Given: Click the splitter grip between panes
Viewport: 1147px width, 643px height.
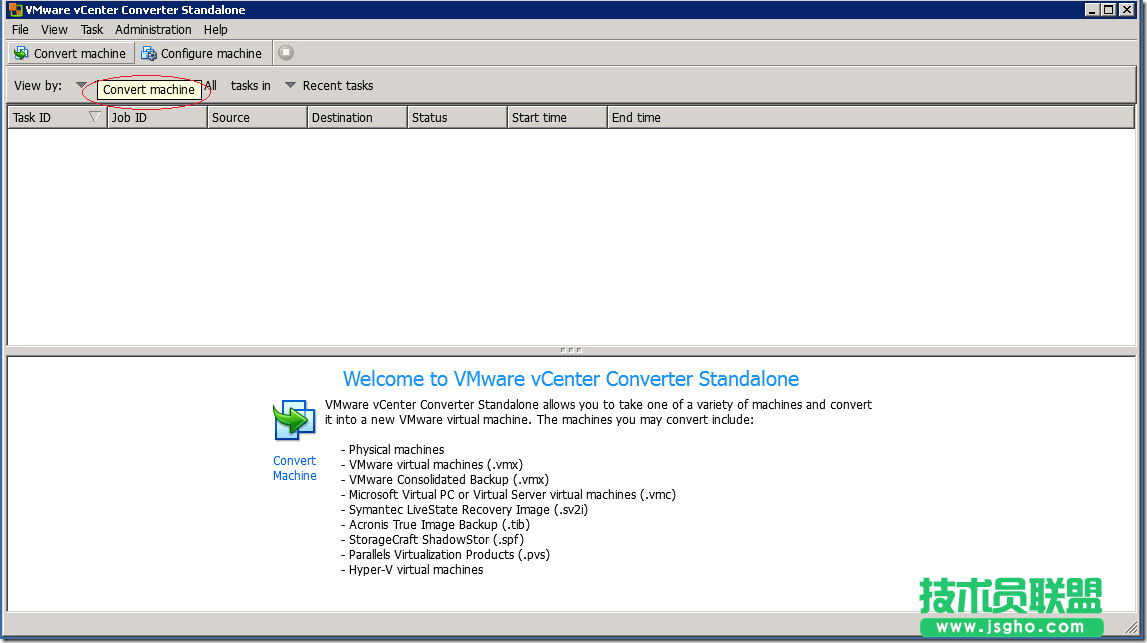Looking at the screenshot, I should click(x=571, y=349).
